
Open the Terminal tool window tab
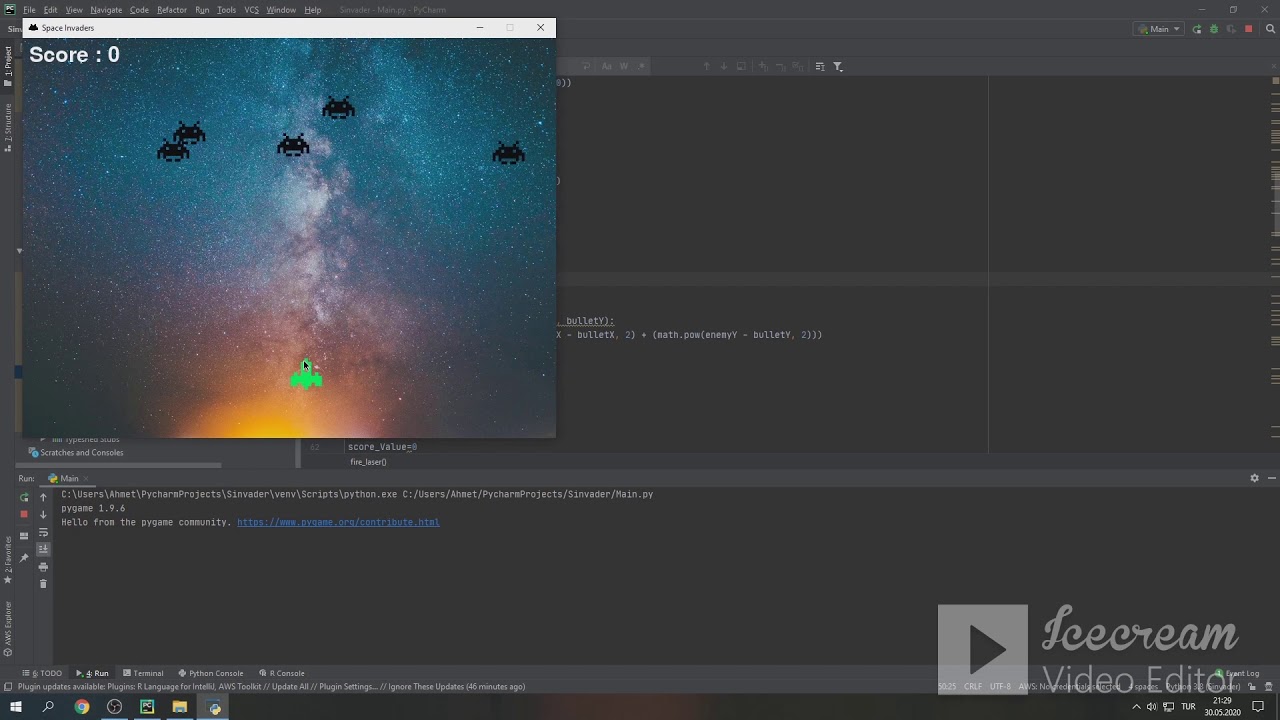(142, 673)
